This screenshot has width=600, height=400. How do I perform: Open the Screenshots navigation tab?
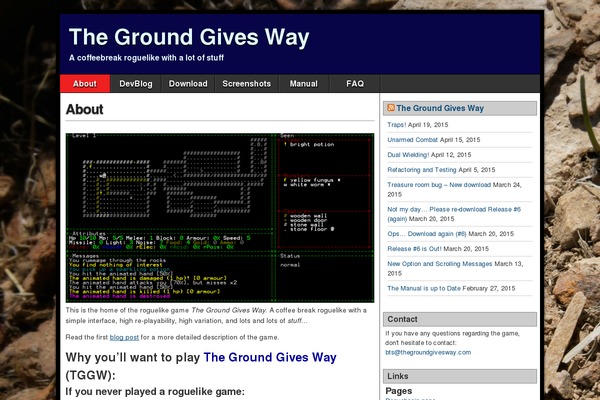coord(246,83)
